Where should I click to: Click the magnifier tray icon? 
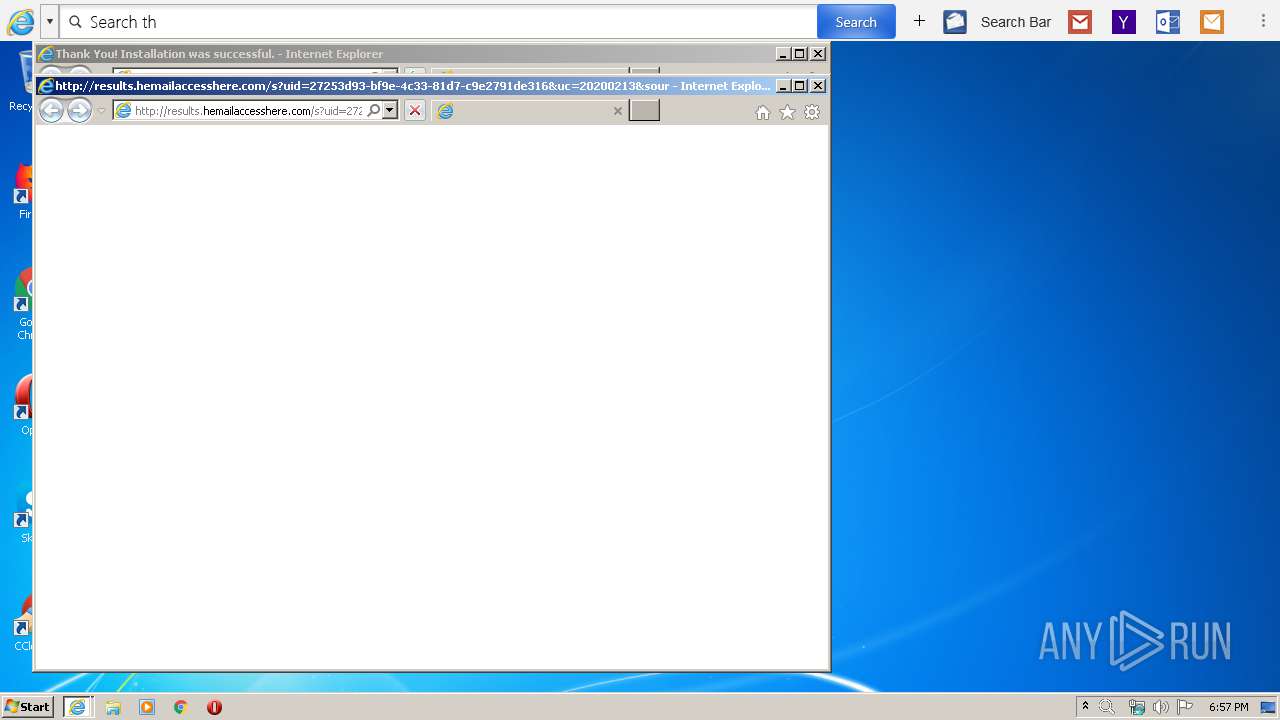[x=1107, y=707]
